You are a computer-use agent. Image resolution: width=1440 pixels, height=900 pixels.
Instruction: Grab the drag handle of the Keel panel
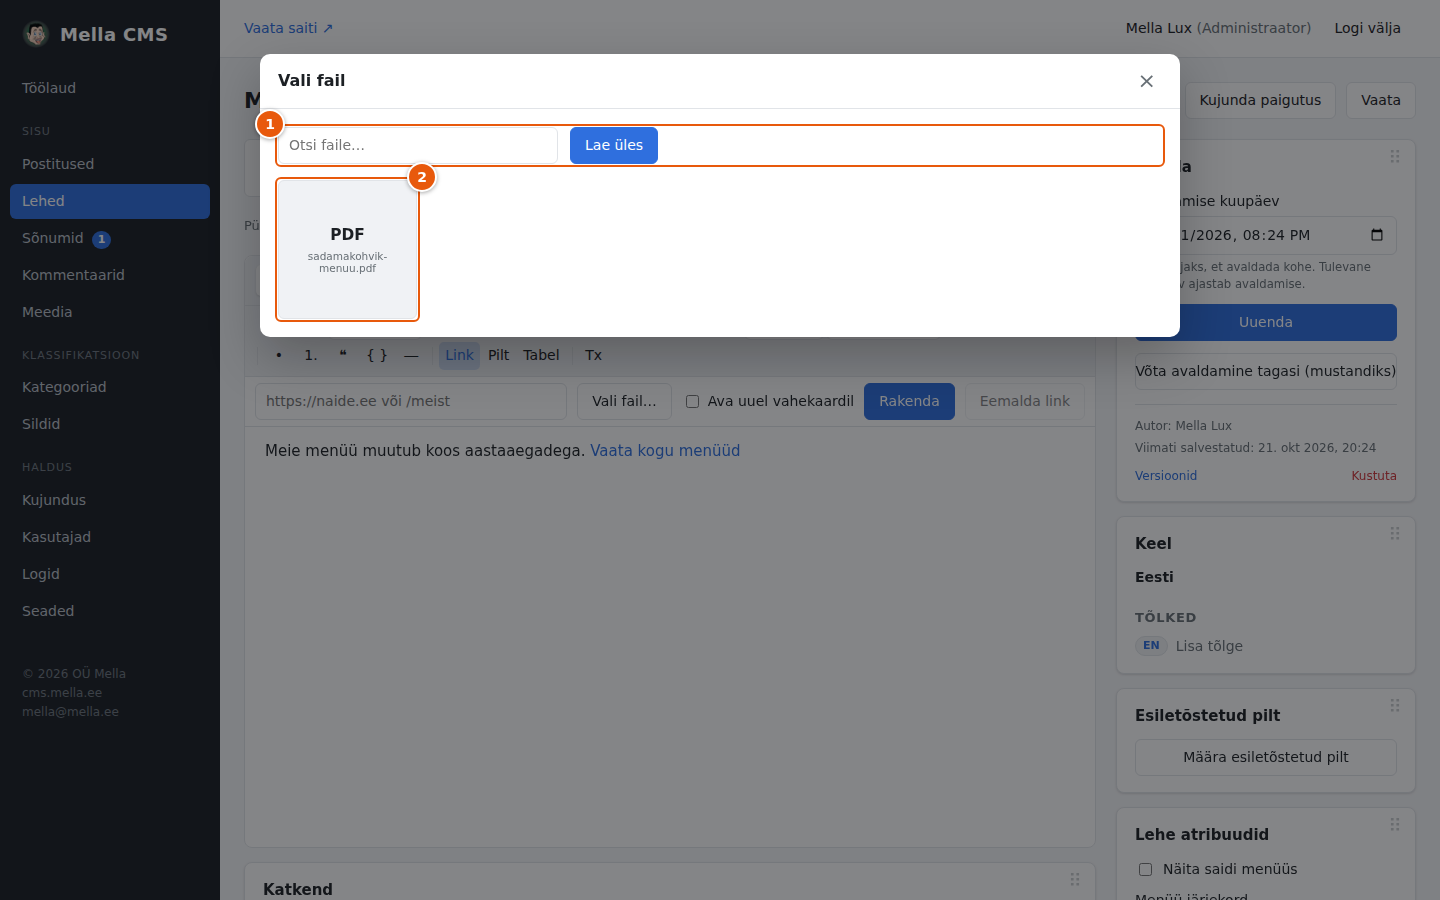pyautogui.click(x=1395, y=534)
